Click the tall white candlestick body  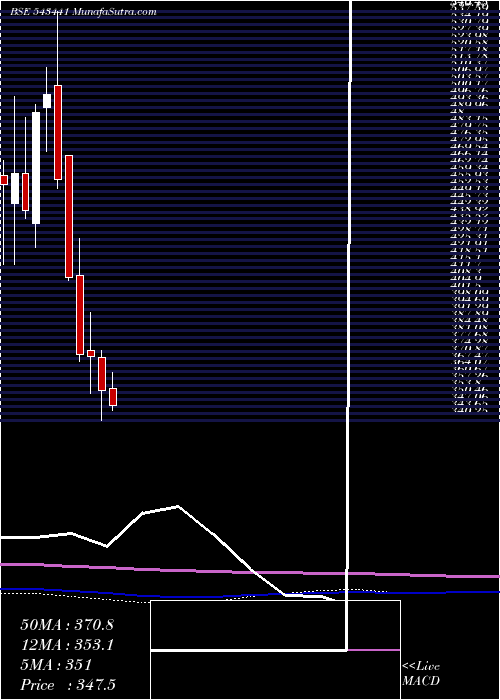(36, 168)
